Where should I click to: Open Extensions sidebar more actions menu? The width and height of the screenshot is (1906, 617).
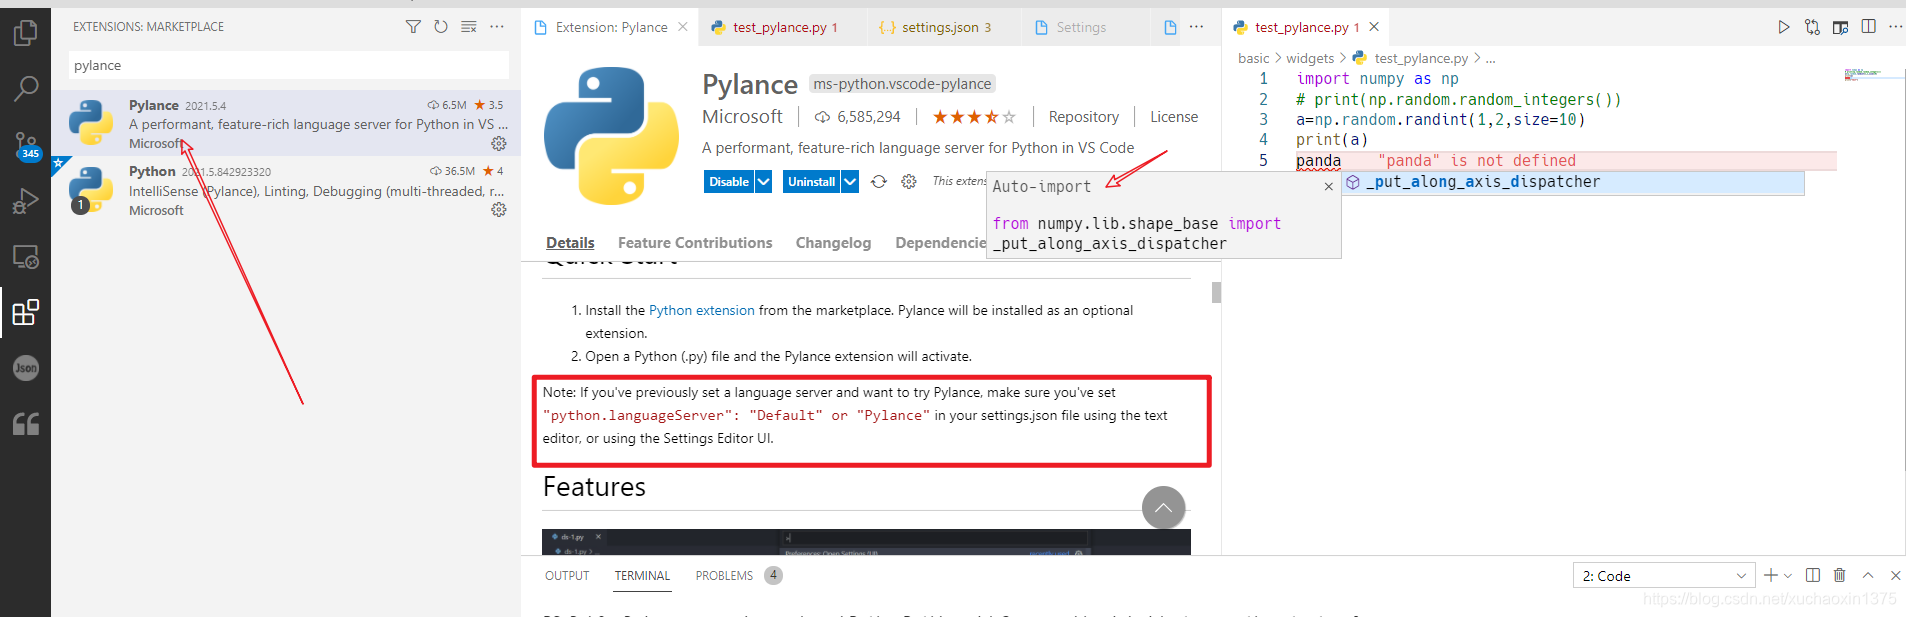coord(497,27)
